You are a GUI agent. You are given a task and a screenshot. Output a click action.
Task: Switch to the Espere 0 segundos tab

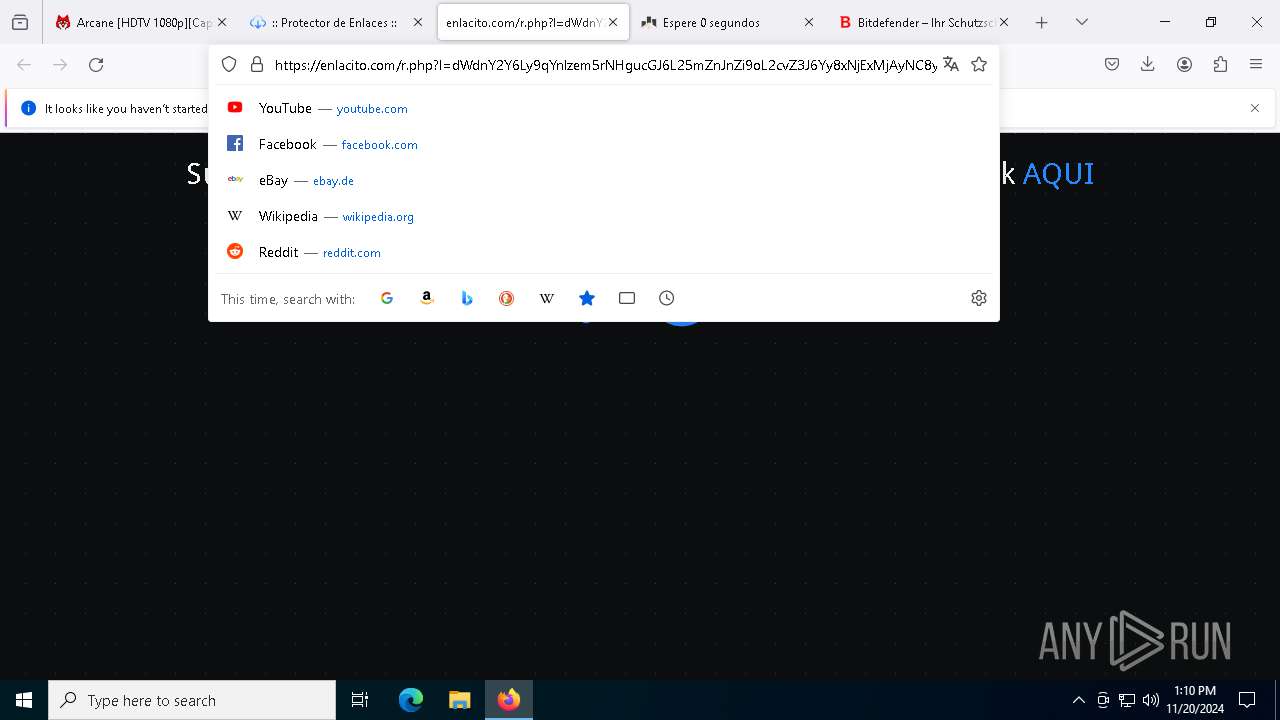[729, 22]
